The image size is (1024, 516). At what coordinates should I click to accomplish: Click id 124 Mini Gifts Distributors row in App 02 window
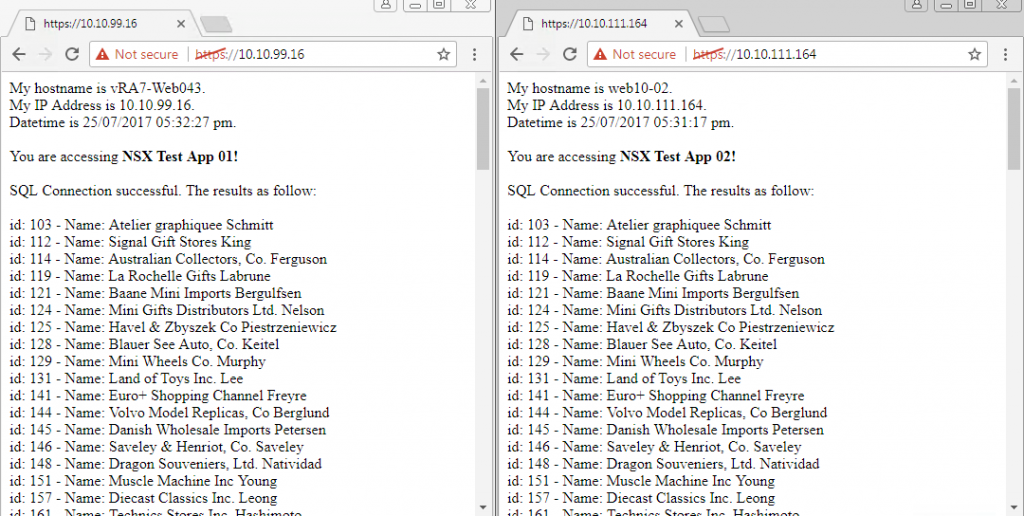pyautogui.click(x=664, y=310)
